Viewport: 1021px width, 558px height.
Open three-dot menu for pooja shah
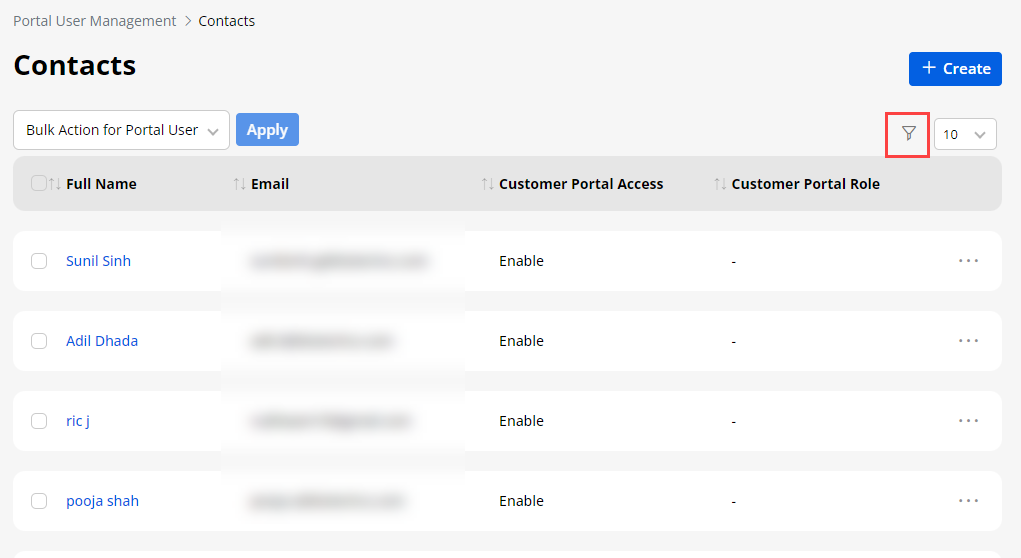(x=967, y=501)
